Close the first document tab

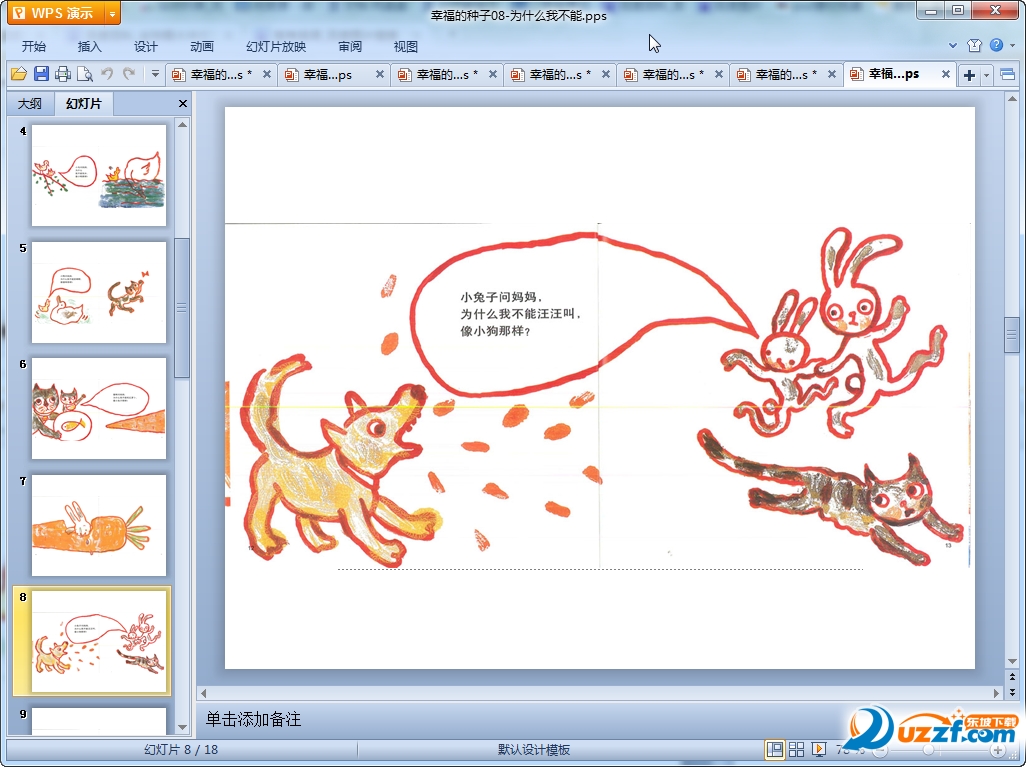click(x=267, y=75)
